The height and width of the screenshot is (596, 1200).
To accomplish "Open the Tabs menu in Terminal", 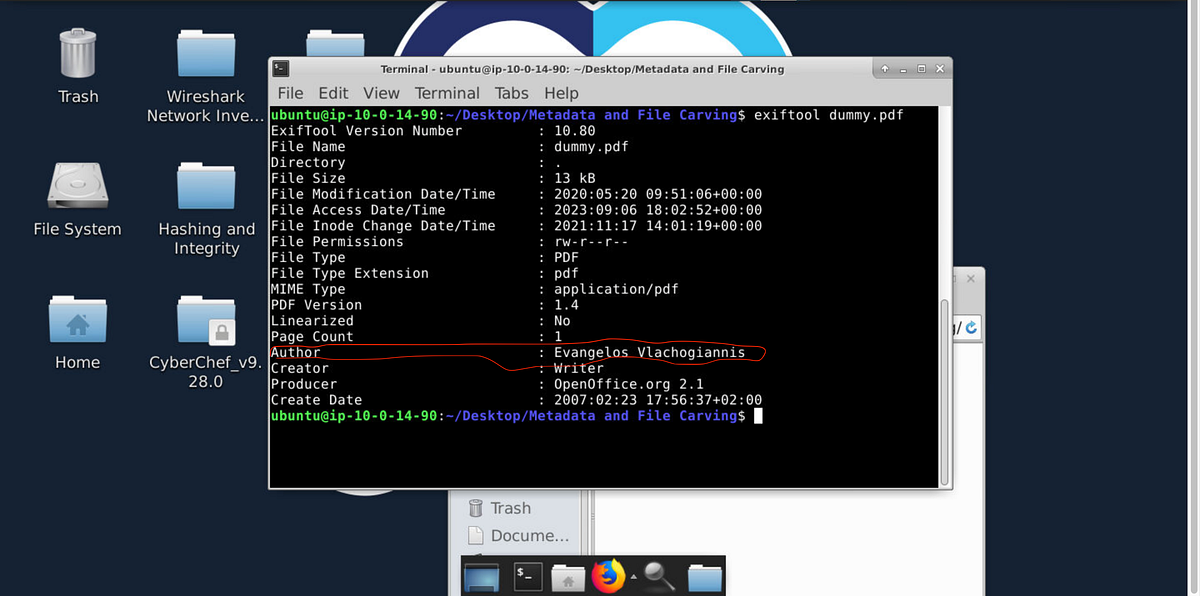I will (x=511, y=92).
